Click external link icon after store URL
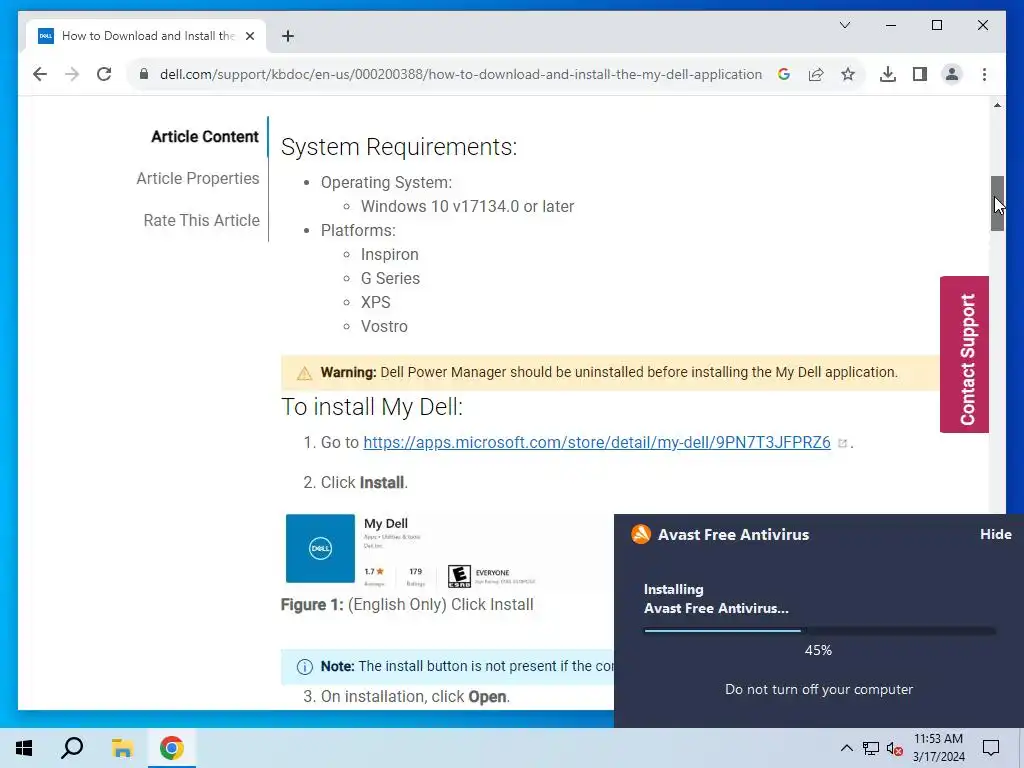This screenshot has height=768, width=1024. 842,443
